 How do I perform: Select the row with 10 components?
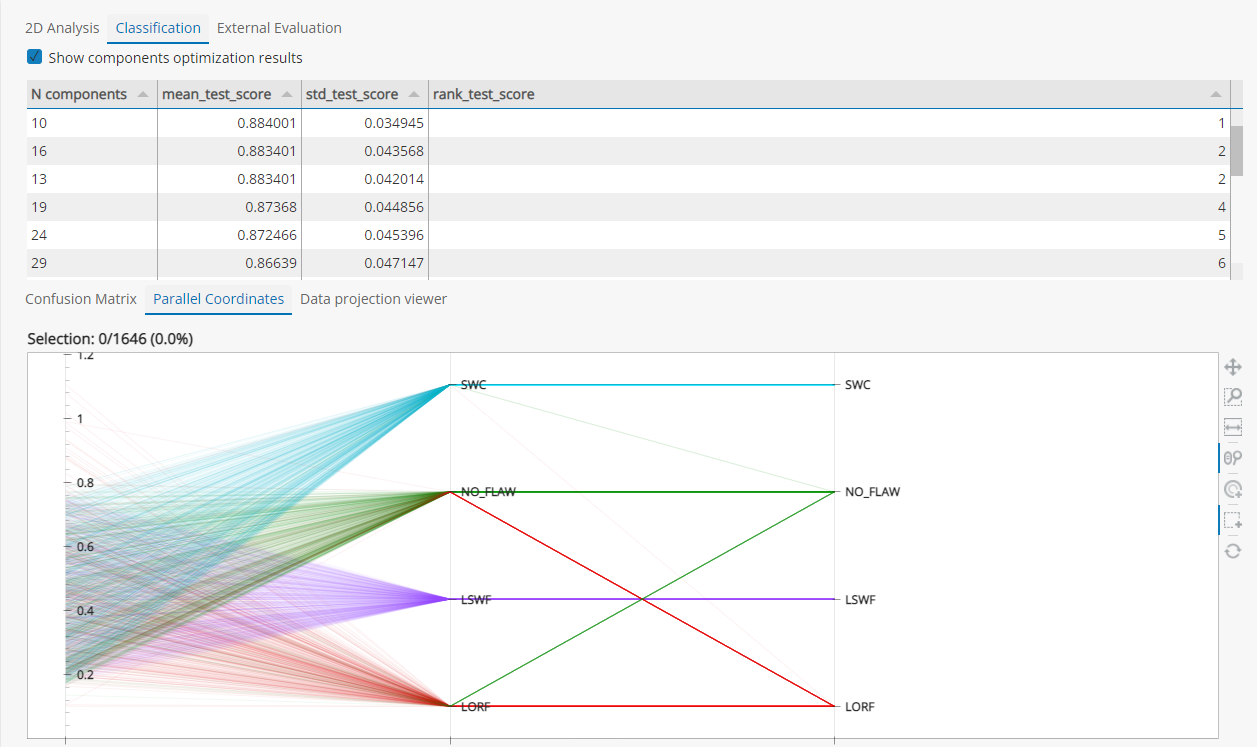coord(628,123)
